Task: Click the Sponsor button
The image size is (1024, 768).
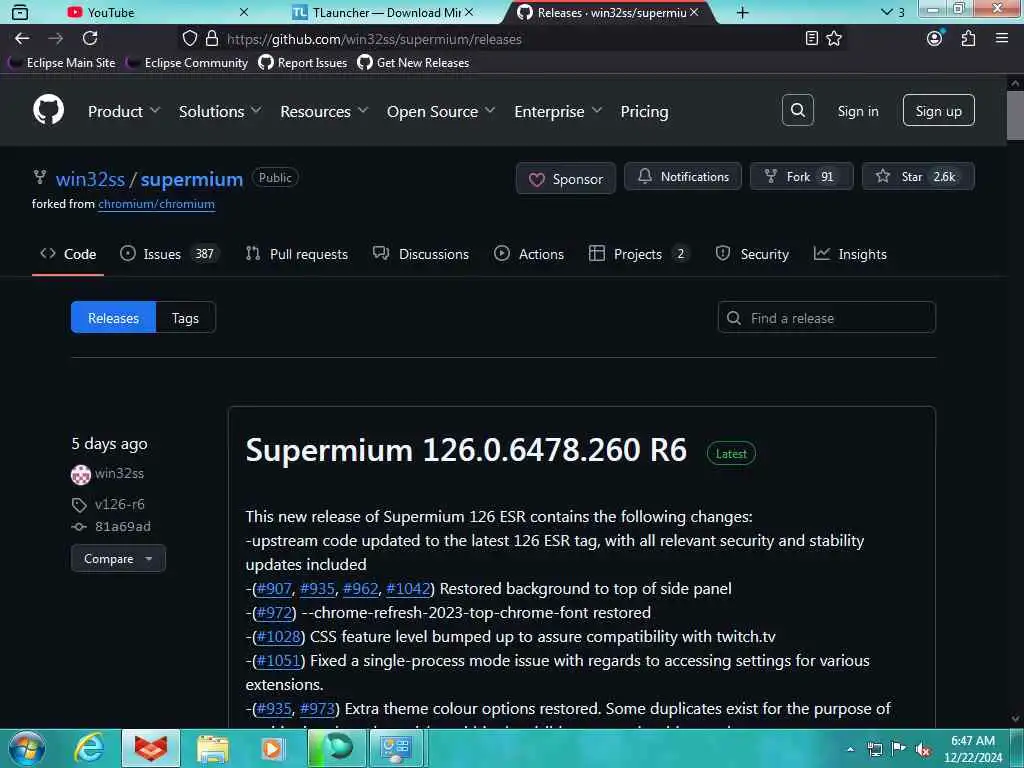Action: (x=566, y=179)
